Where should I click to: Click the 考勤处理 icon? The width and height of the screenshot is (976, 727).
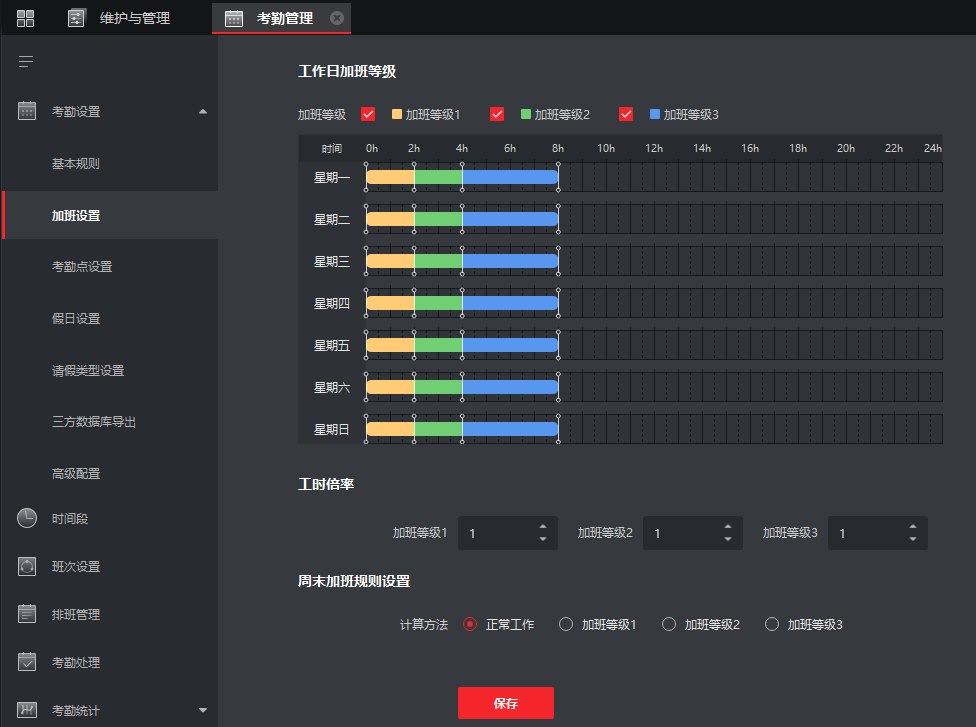pos(27,662)
